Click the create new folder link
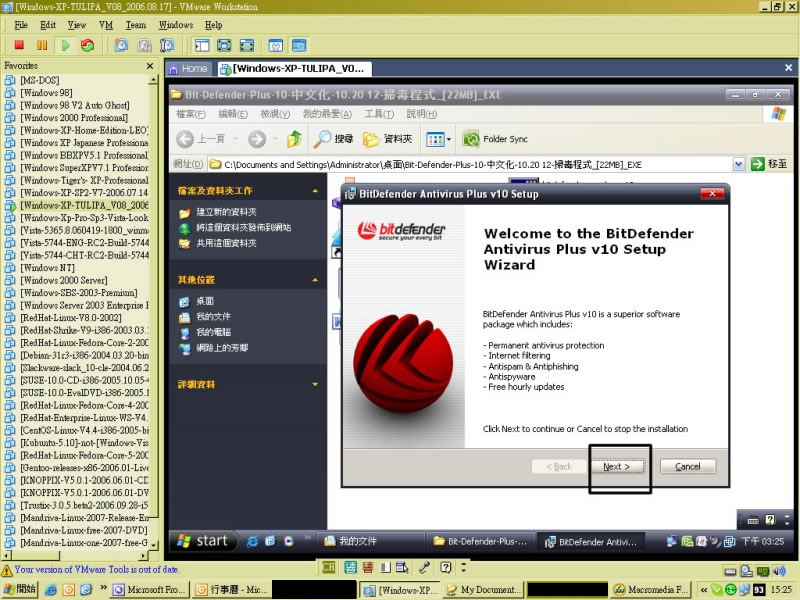This screenshot has width=800, height=600. 226,213
